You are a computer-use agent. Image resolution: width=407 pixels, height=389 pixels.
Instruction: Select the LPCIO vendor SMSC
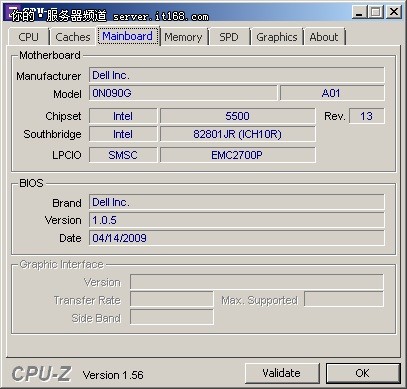click(x=123, y=155)
